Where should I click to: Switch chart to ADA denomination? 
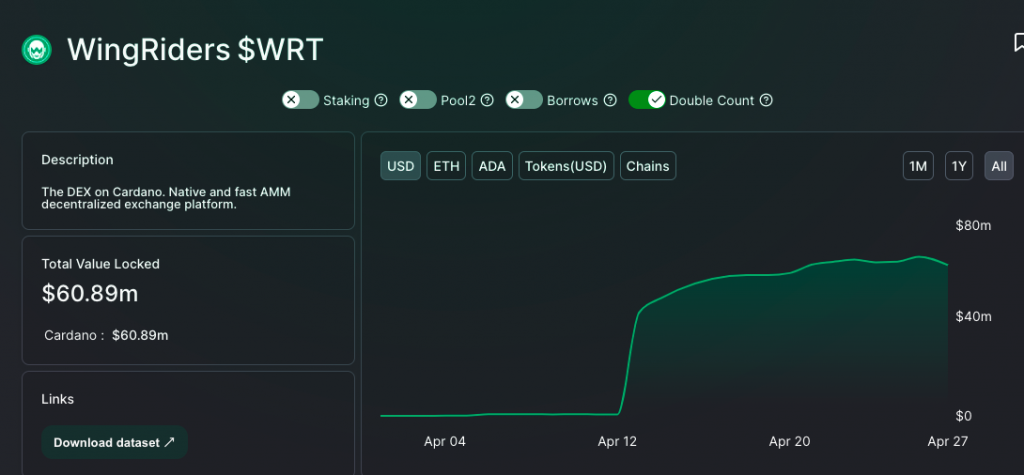point(492,166)
